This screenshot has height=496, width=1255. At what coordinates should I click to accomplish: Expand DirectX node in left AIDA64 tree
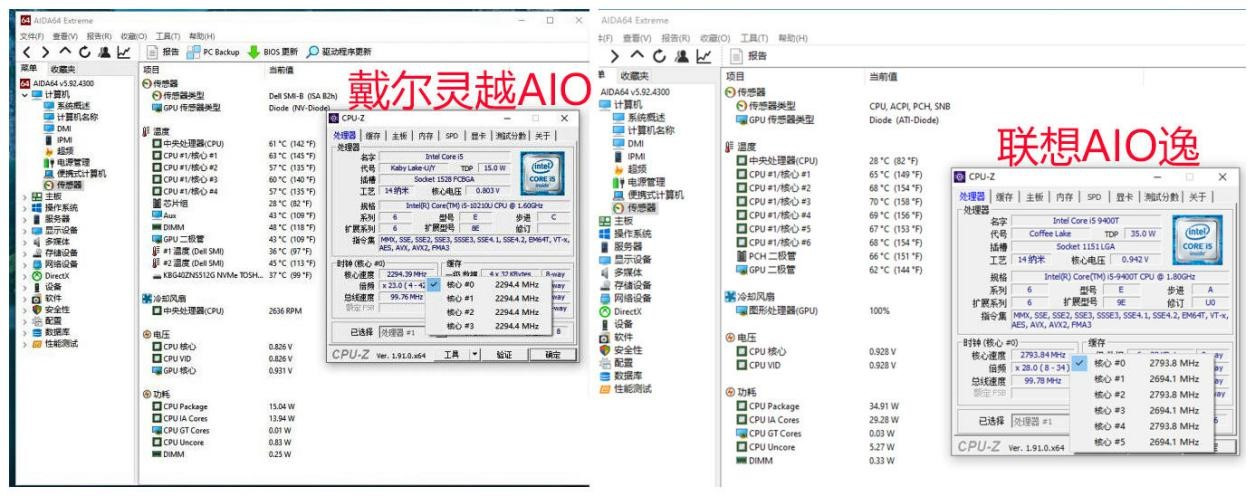click(24, 274)
